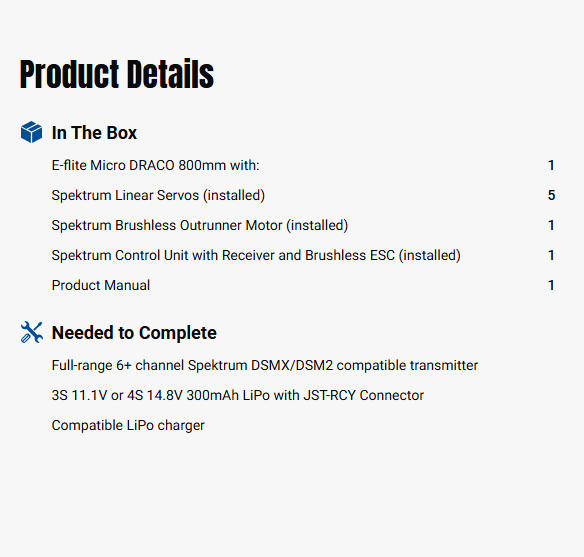Click quantity 1 next to E-flite Micro DRACO
Viewport: 584px width, 557px height.
[551, 165]
